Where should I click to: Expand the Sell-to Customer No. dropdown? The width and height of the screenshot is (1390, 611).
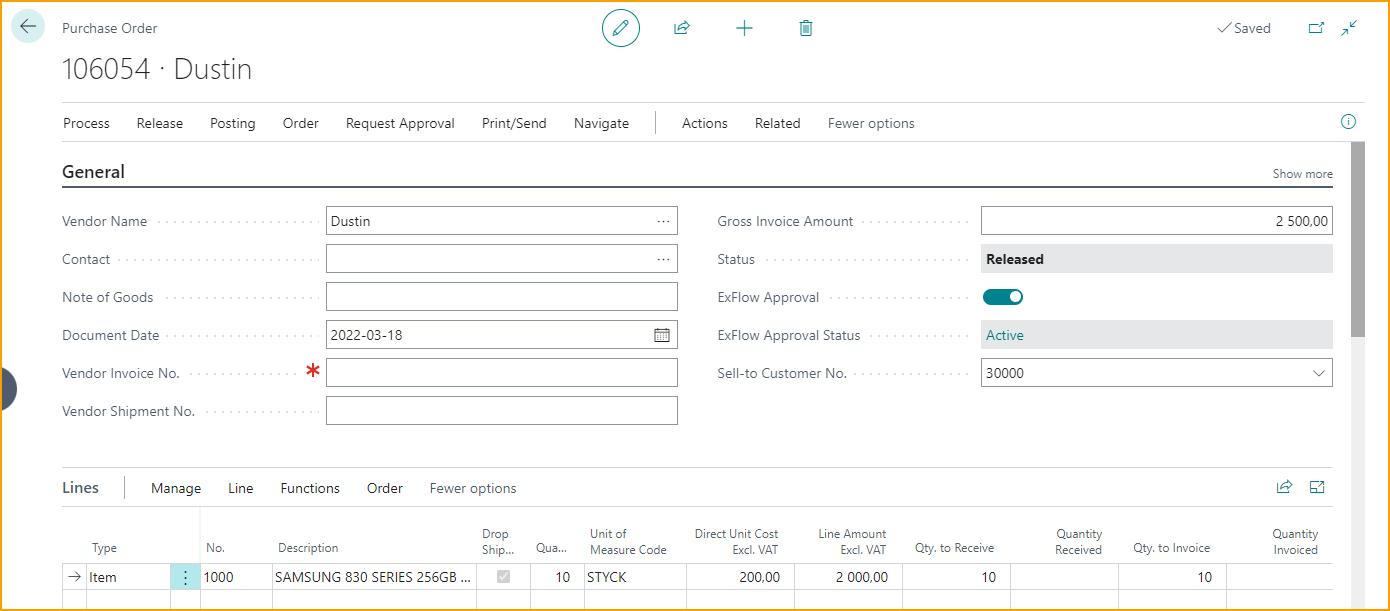(1318, 373)
